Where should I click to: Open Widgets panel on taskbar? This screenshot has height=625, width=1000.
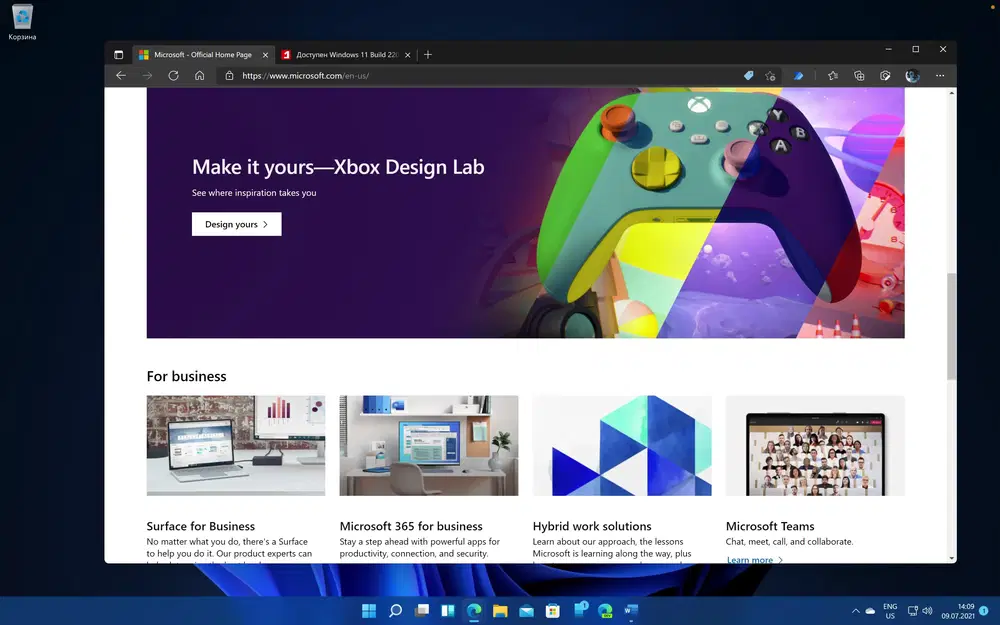[x=448, y=611]
